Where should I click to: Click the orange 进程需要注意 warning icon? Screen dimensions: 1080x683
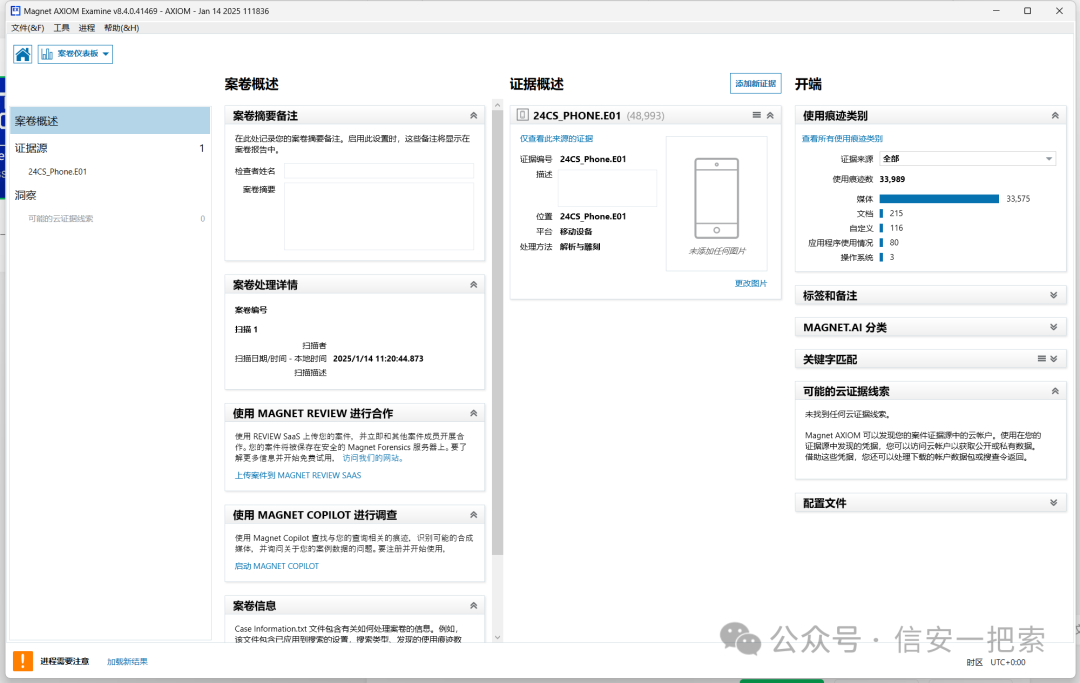click(23, 661)
